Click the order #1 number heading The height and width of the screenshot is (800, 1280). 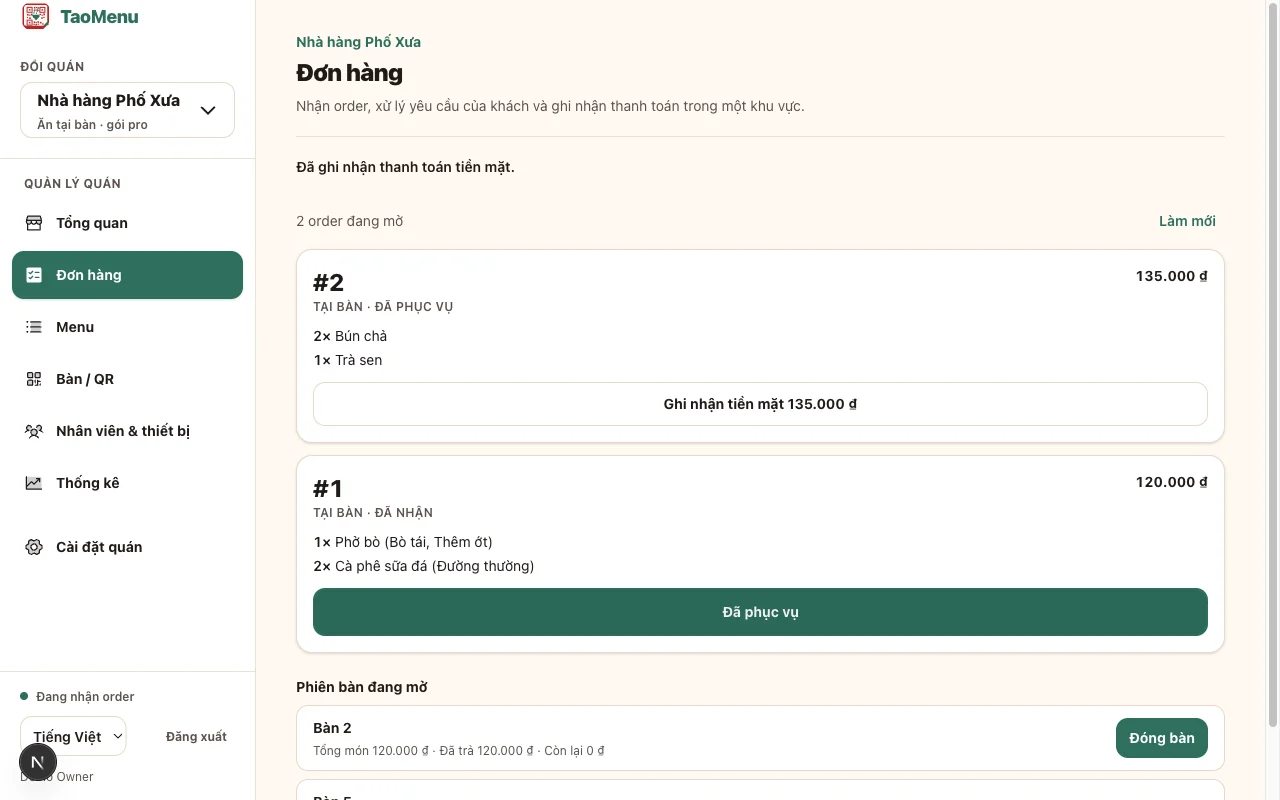pos(327,488)
